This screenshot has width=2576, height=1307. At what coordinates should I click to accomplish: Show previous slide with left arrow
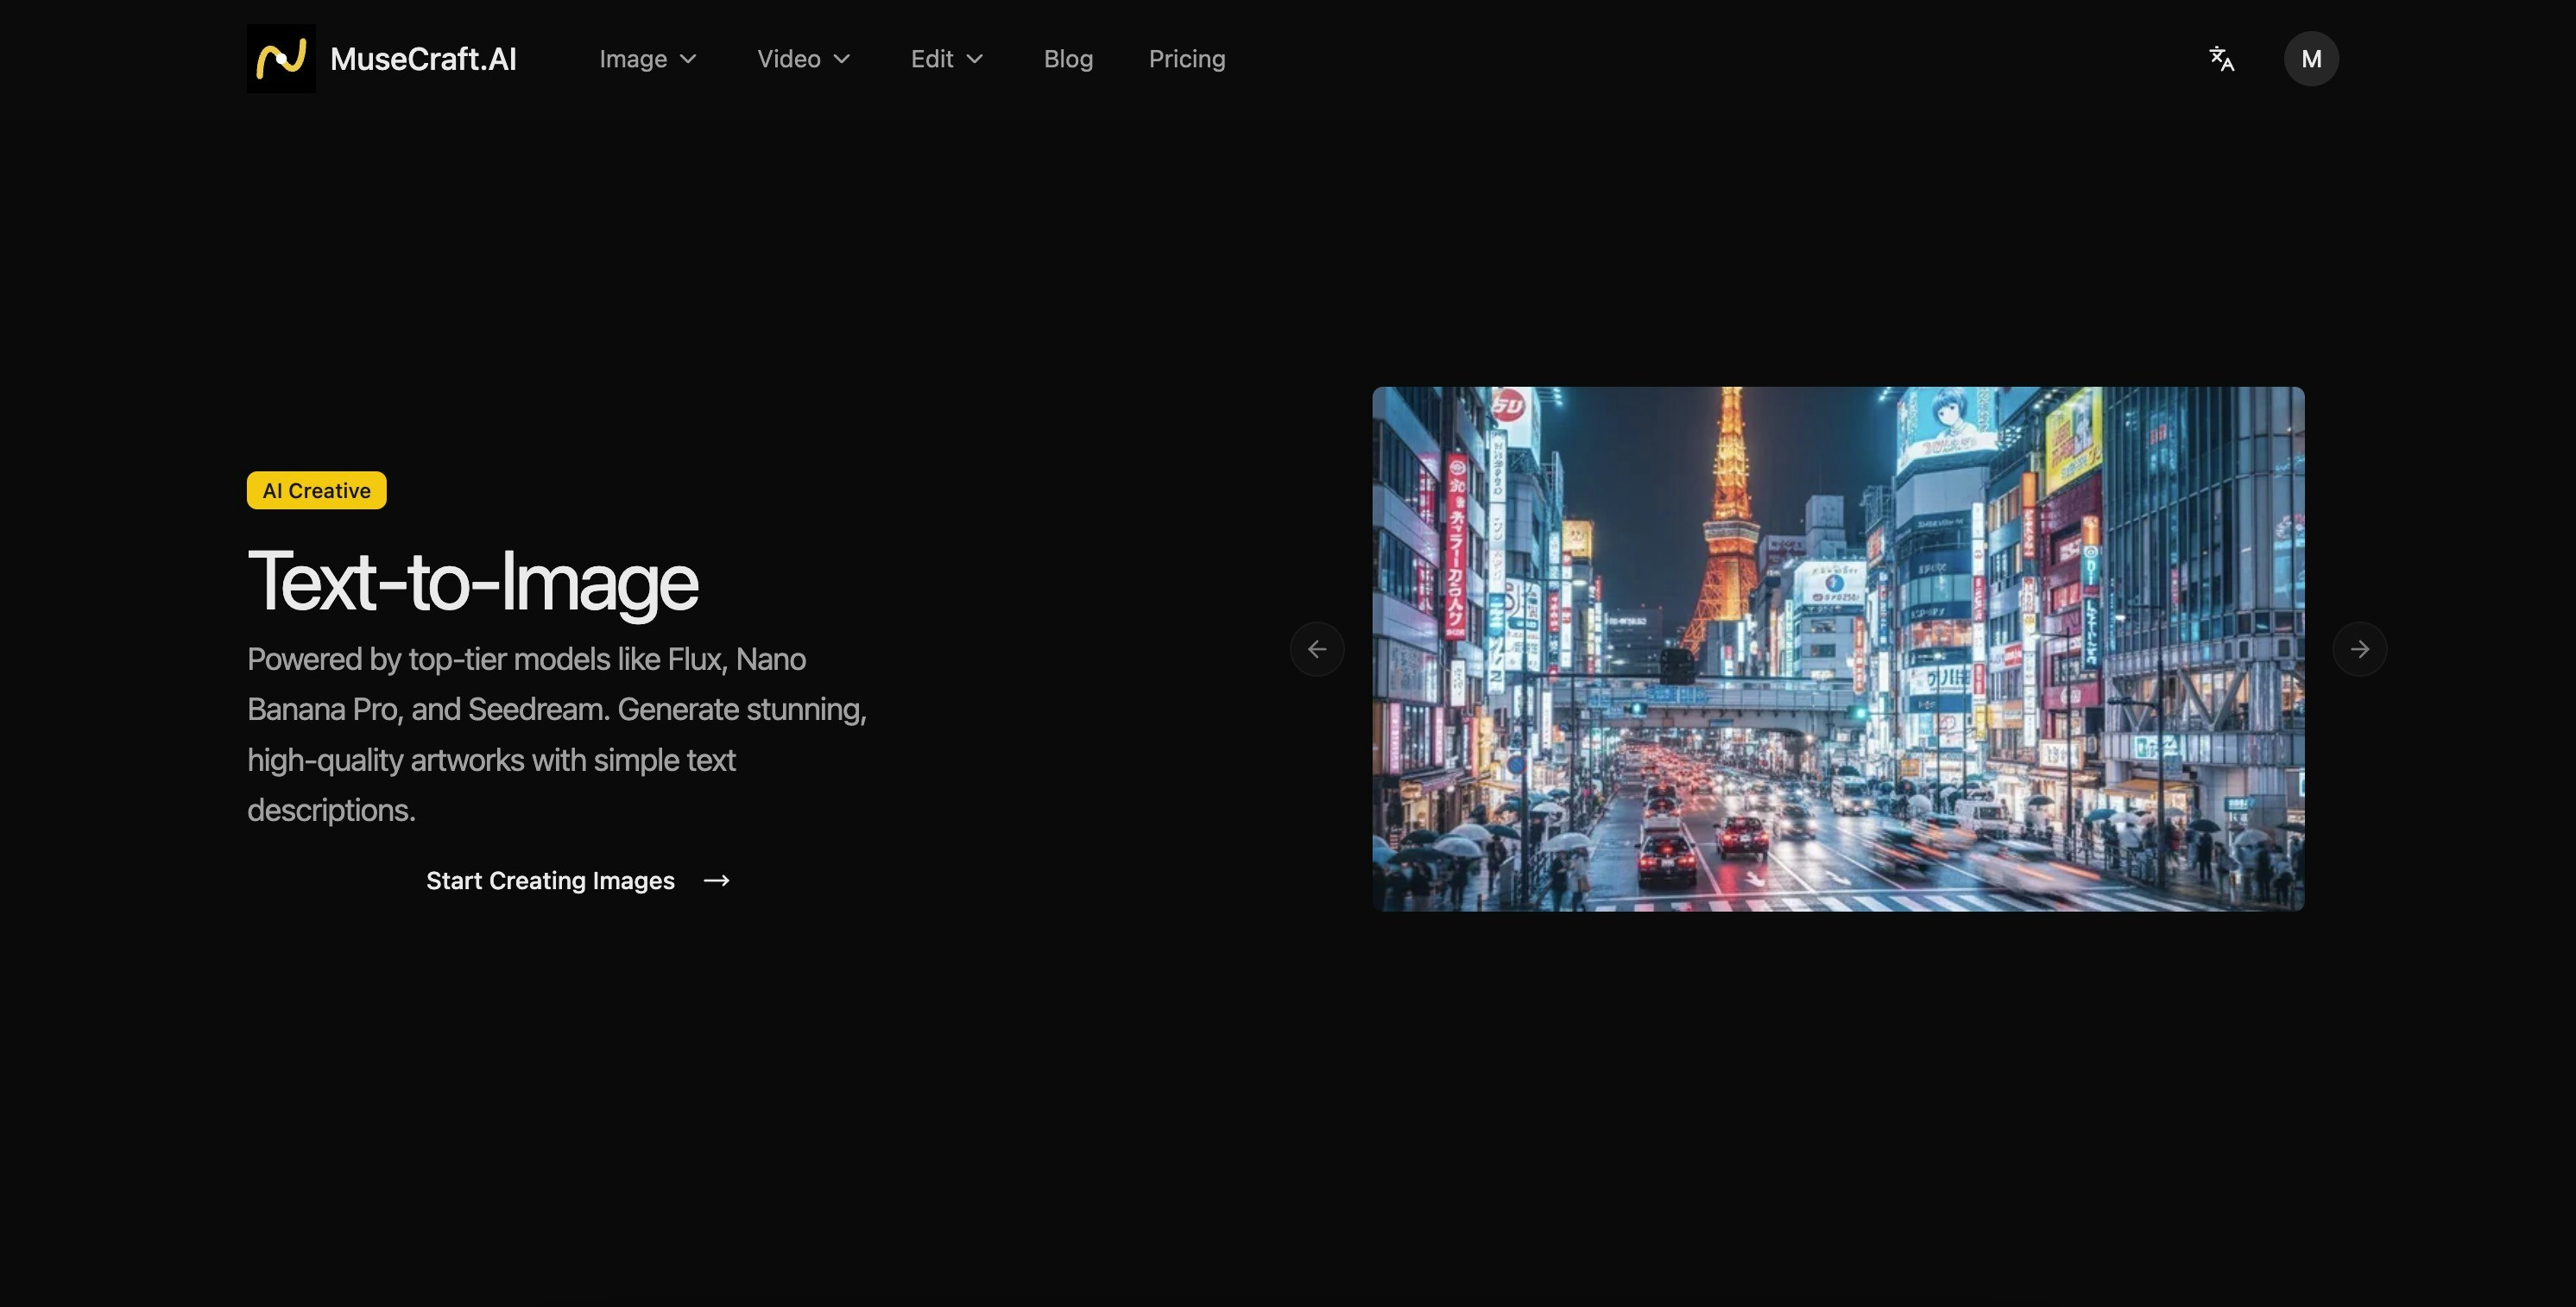1316,649
